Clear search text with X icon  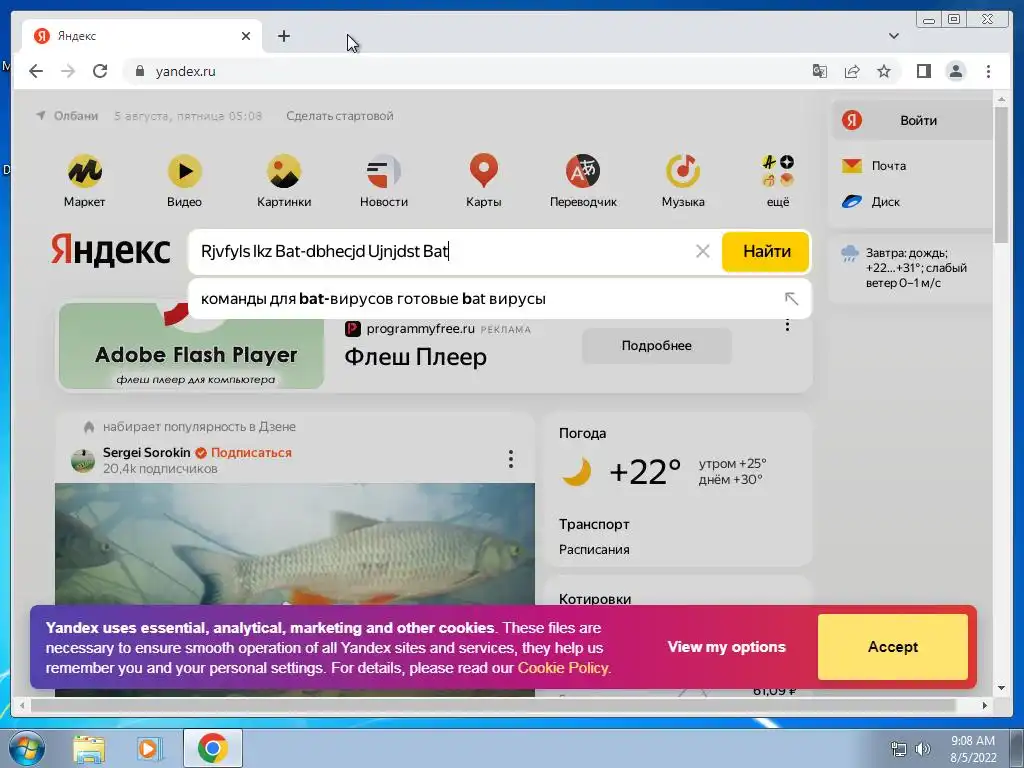pos(703,251)
